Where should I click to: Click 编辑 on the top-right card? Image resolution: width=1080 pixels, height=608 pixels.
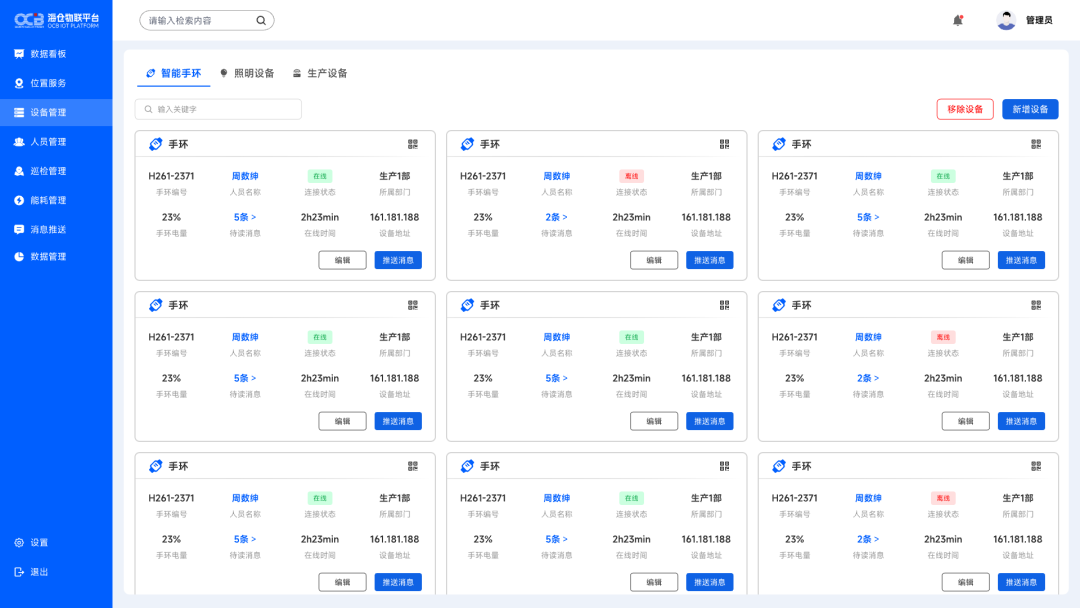(x=965, y=260)
